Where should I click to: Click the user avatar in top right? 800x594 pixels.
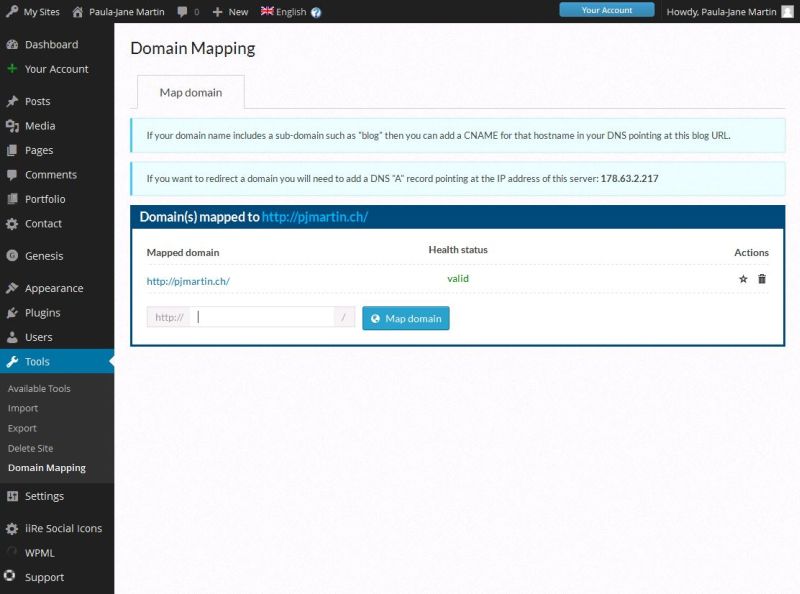pos(788,12)
